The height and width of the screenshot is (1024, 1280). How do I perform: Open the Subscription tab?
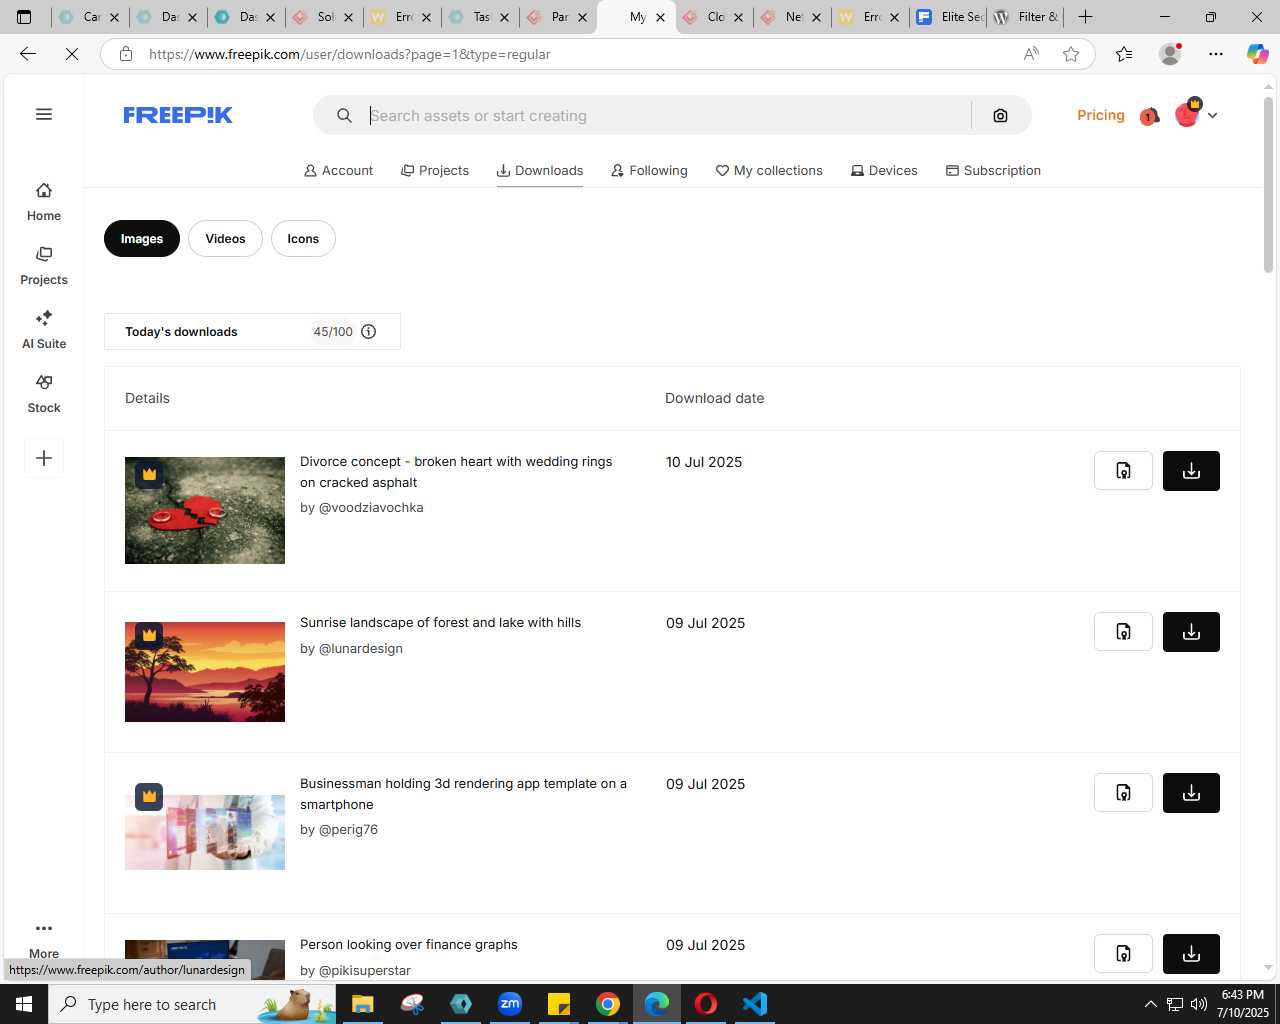click(x=993, y=171)
